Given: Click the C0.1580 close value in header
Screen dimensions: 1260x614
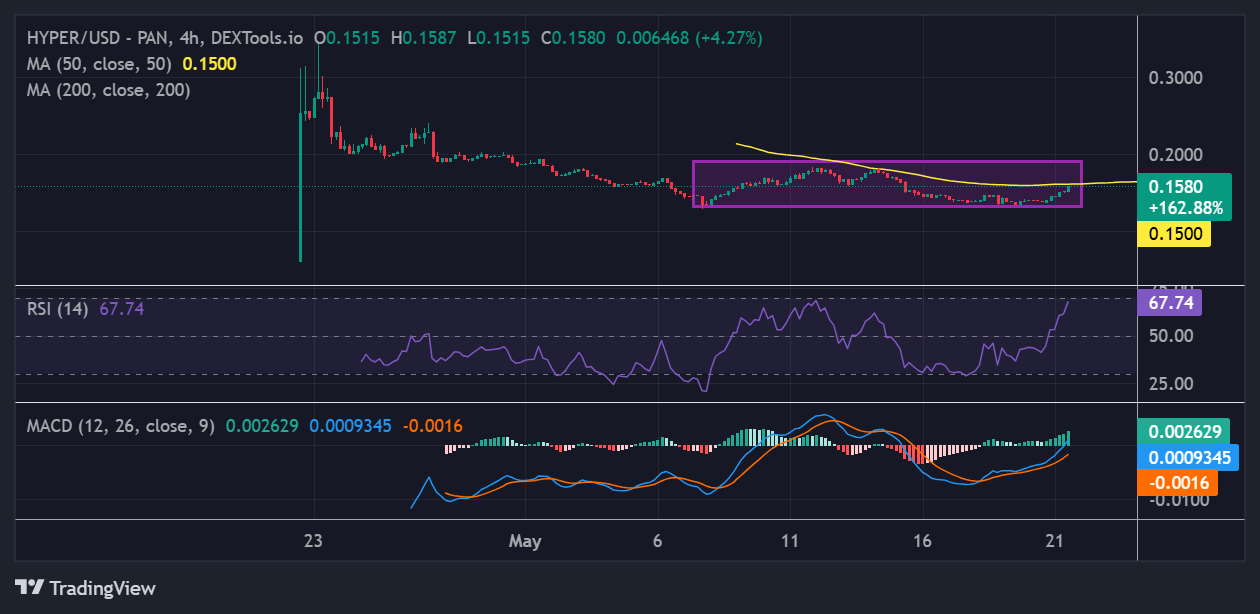Looking at the screenshot, I should pyautogui.click(x=572, y=38).
